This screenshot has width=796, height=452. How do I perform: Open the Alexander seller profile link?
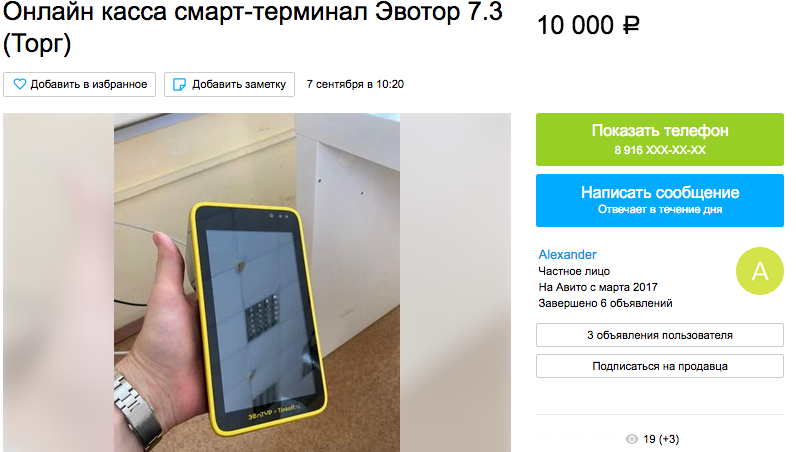coord(567,254)
